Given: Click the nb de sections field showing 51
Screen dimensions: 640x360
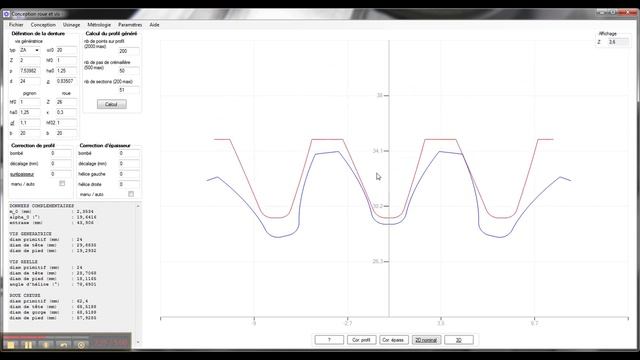Looking at the screenshot, I should click(x=129, y=90).
